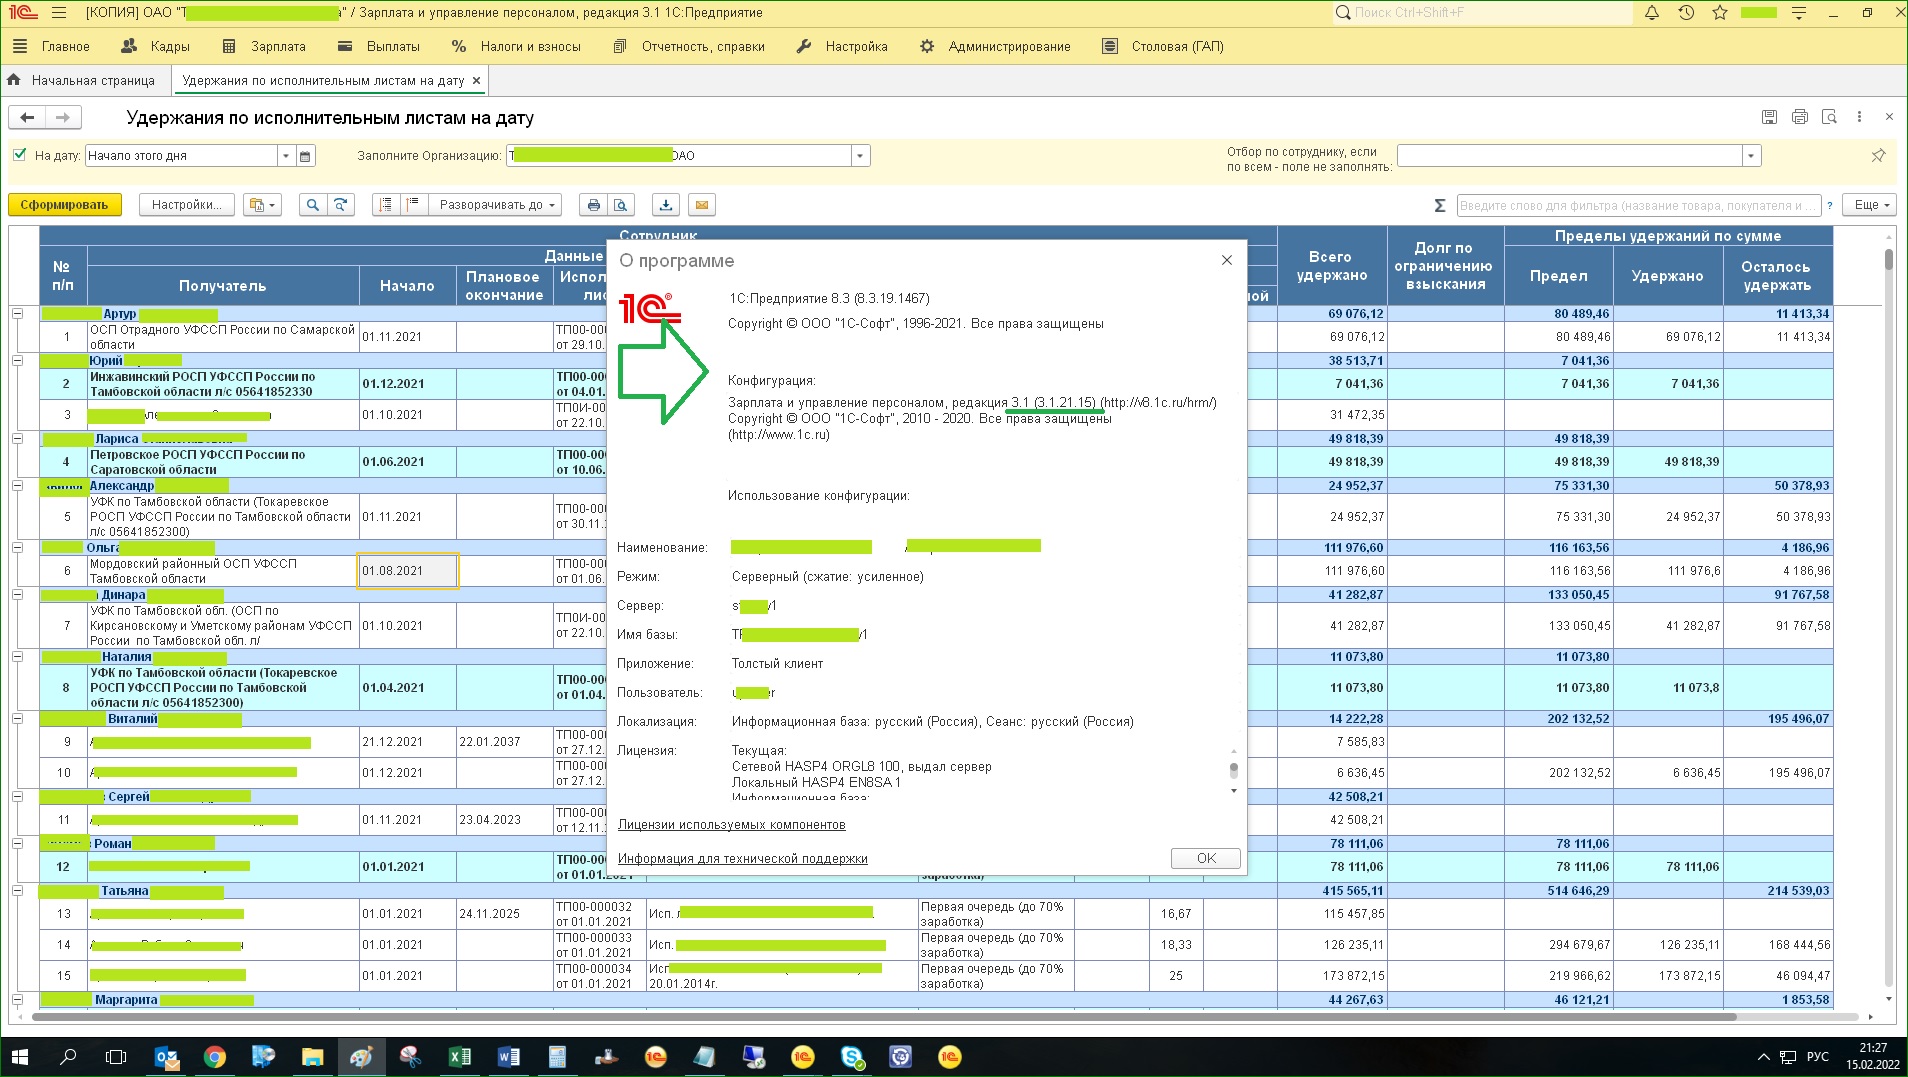Open the Организация dropdown arrow
1908x1077 pixels.
(860, 156)
